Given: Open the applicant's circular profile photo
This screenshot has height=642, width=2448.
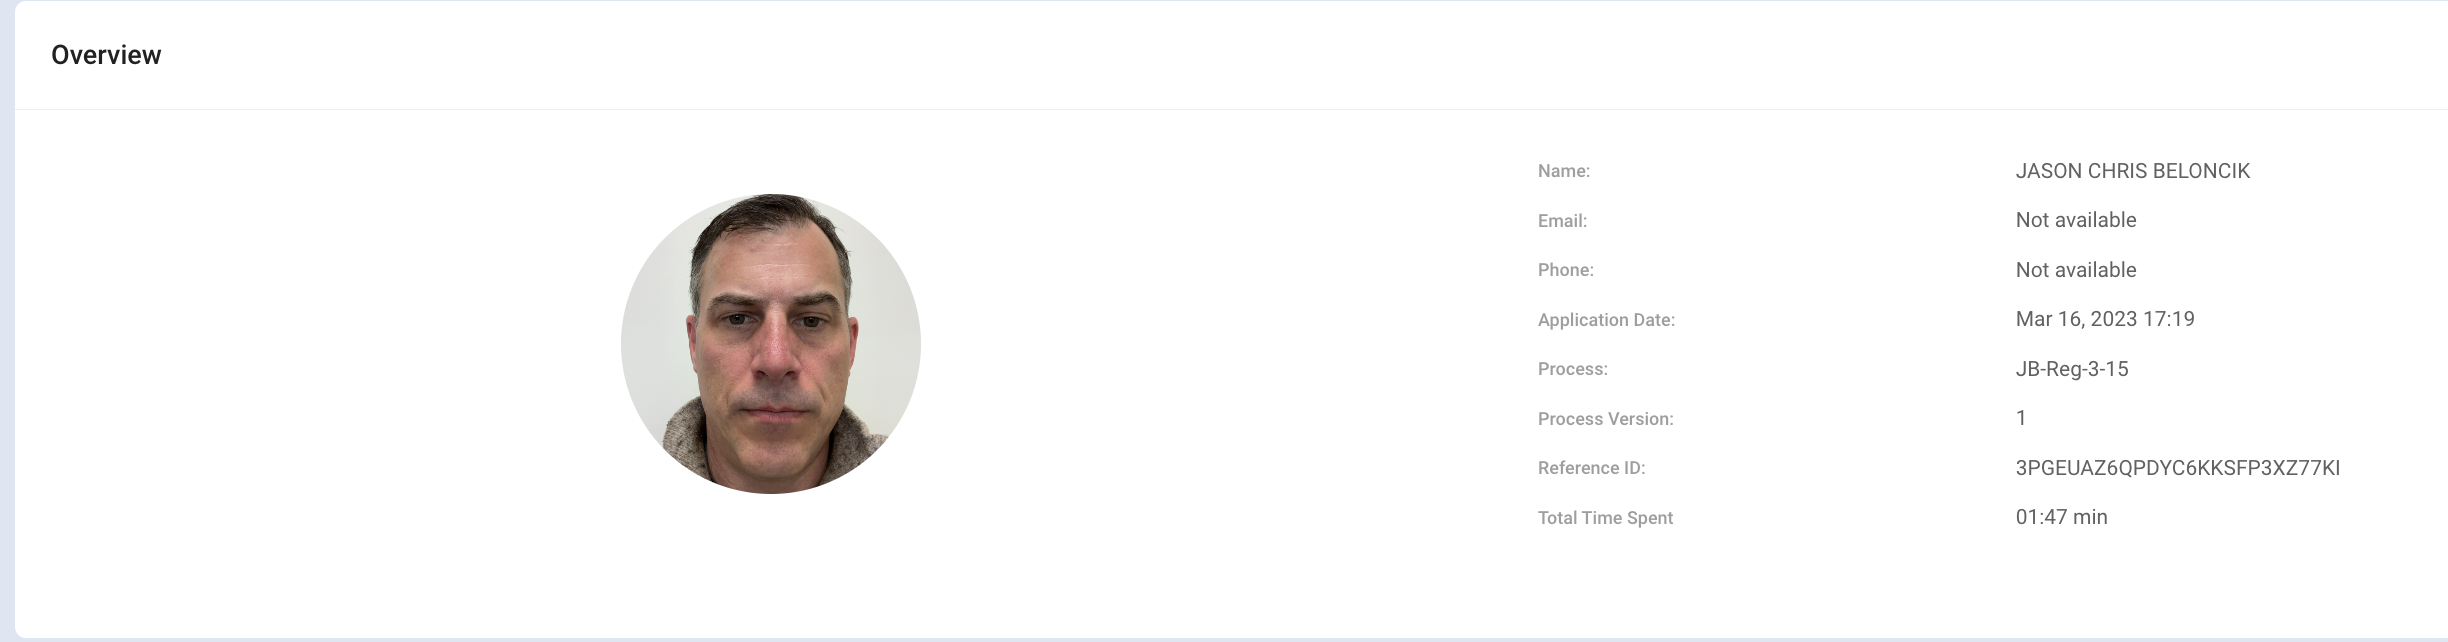Looking at the screenshot, I should [770, 343].
